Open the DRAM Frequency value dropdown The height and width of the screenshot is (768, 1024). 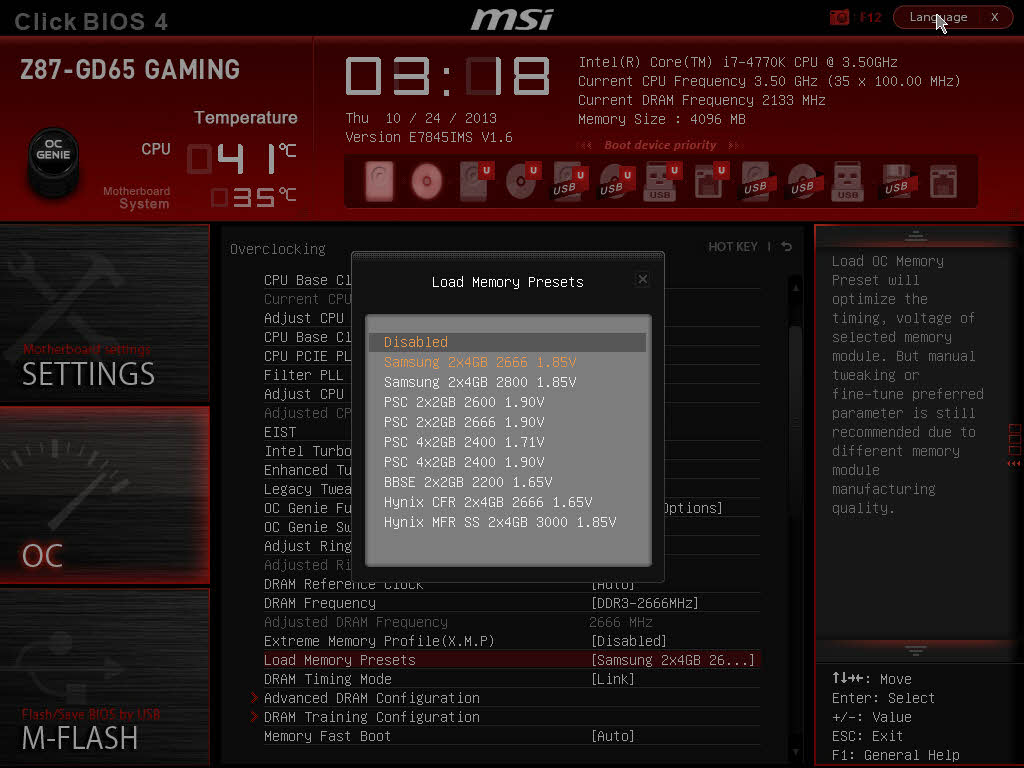point(645,603)
